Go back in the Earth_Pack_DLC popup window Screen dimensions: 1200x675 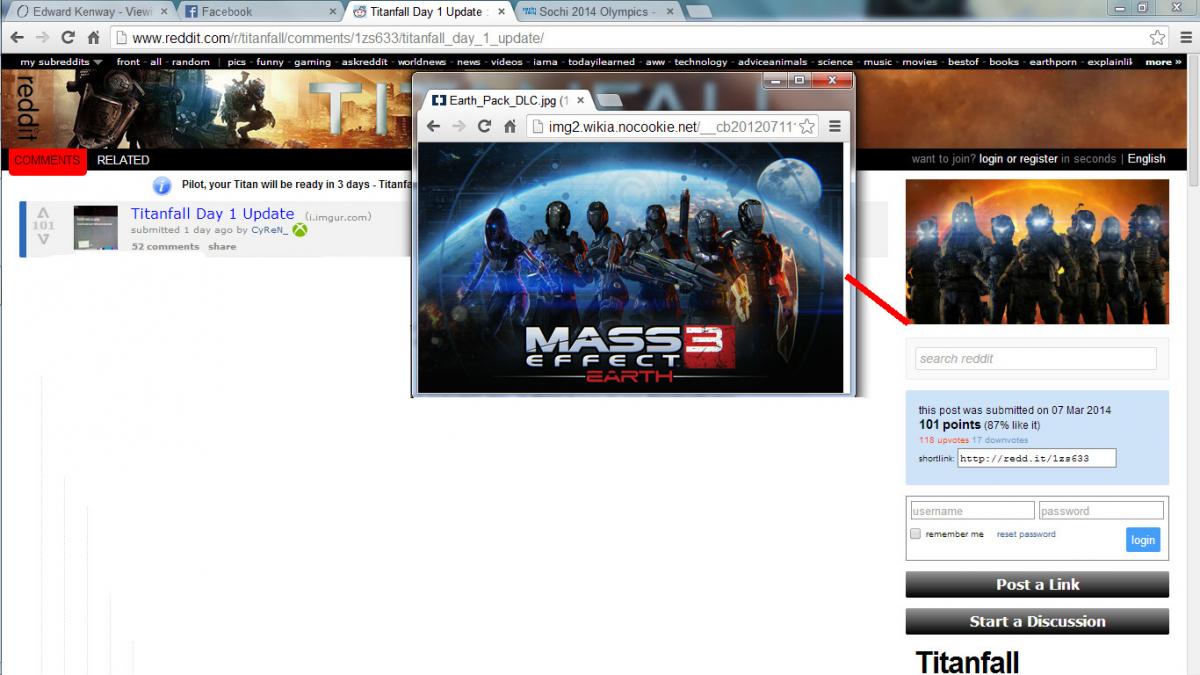[433, 126]
